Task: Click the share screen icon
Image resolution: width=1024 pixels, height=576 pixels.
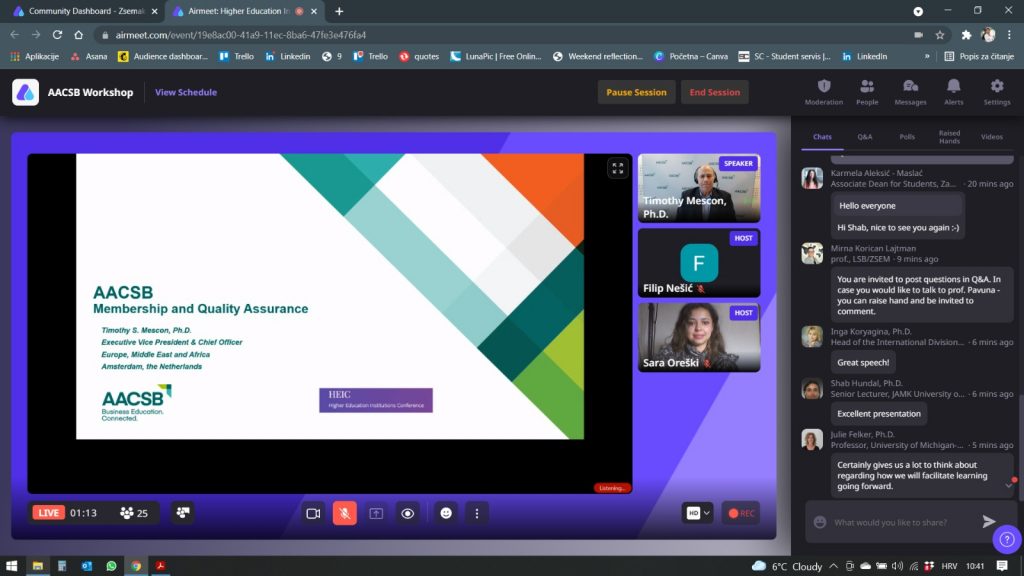Action: (x=376, y=513)
